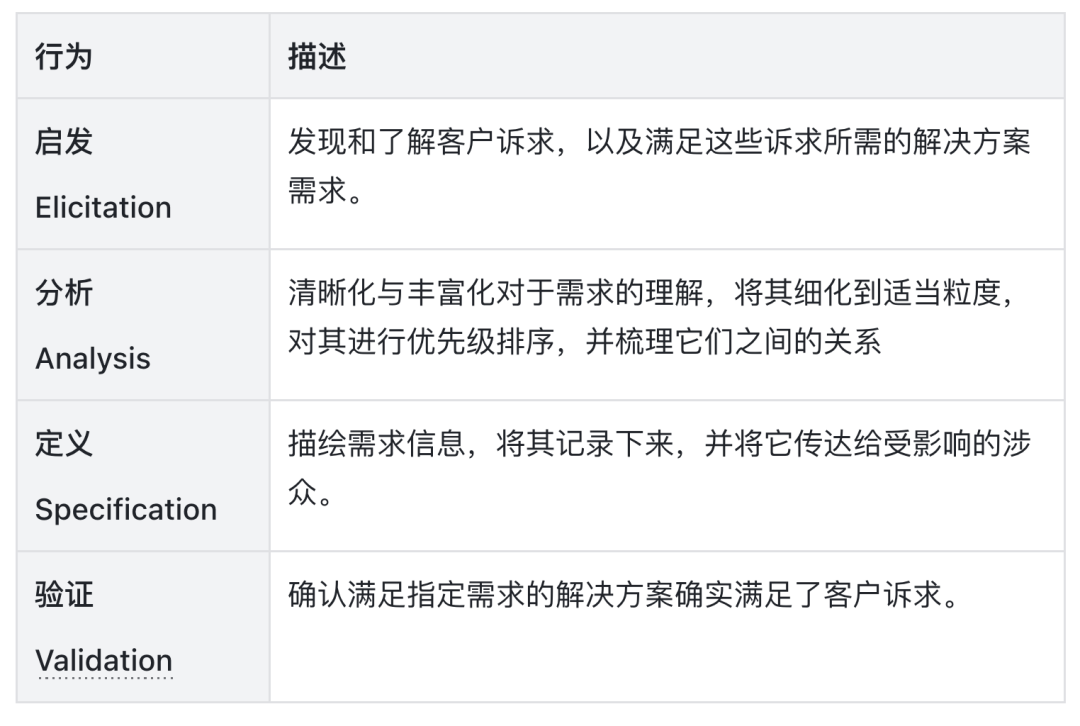Select the "分析" behavior label
The image size is (1080, 726).
tap(64, 293)
